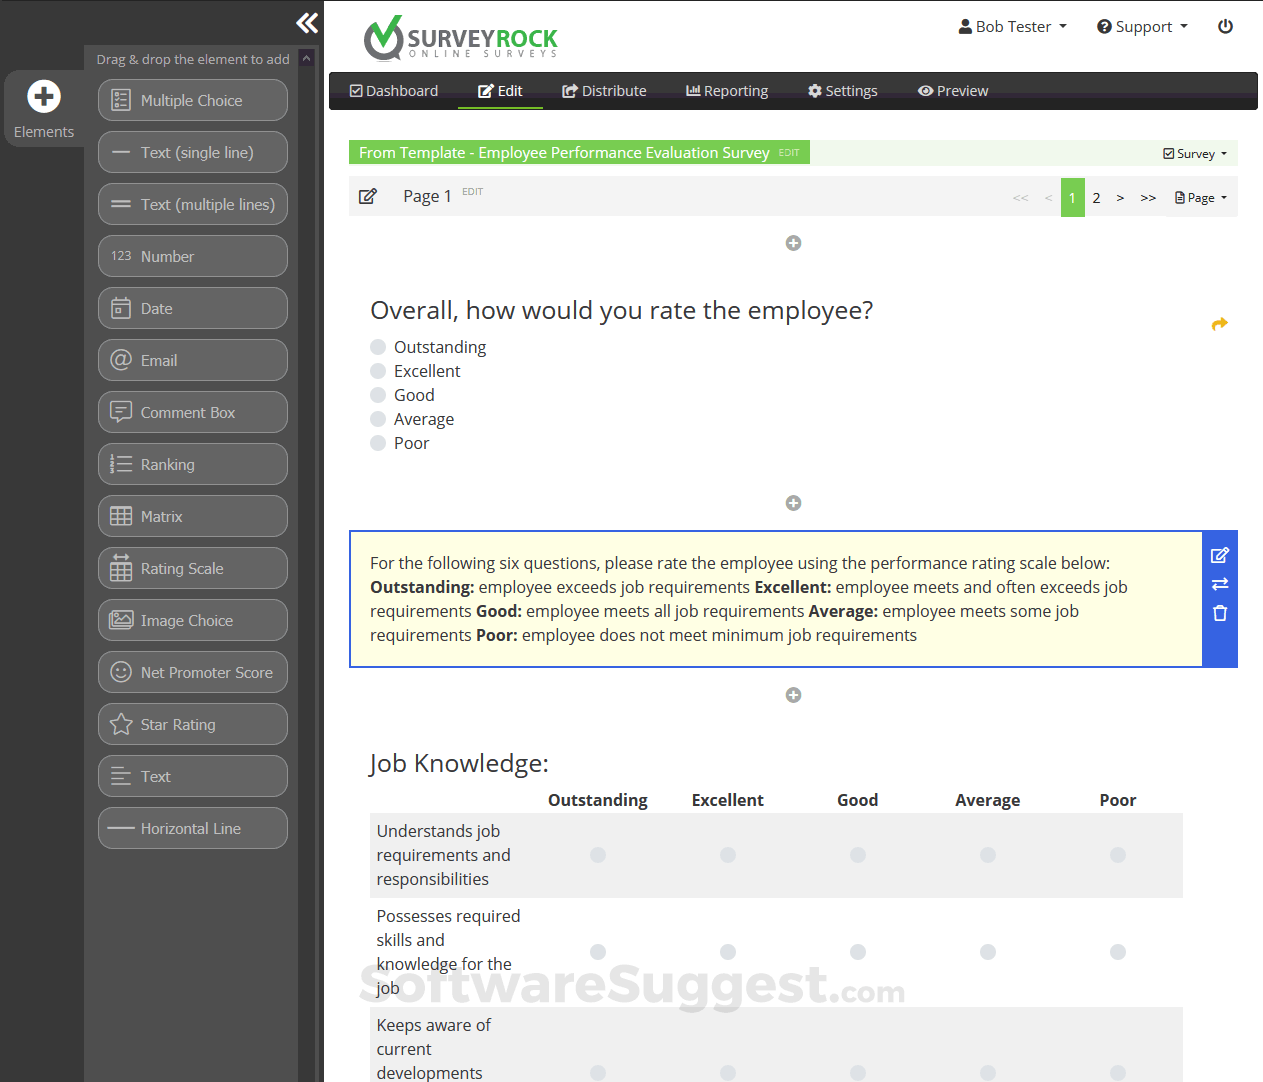Screen dimensions: 1263x1082
Task: Open the Reporting tab
Action: pyautogui.click(x=727, y=90)
